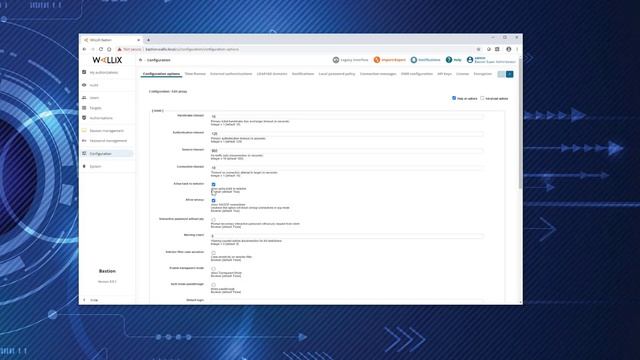Click the browser address bar URL

192,49
